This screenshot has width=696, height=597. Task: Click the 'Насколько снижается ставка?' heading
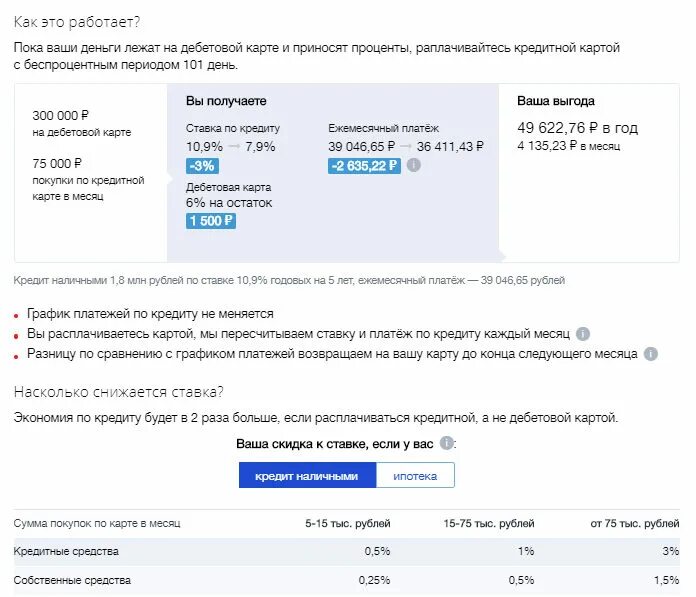pos(119,392)
